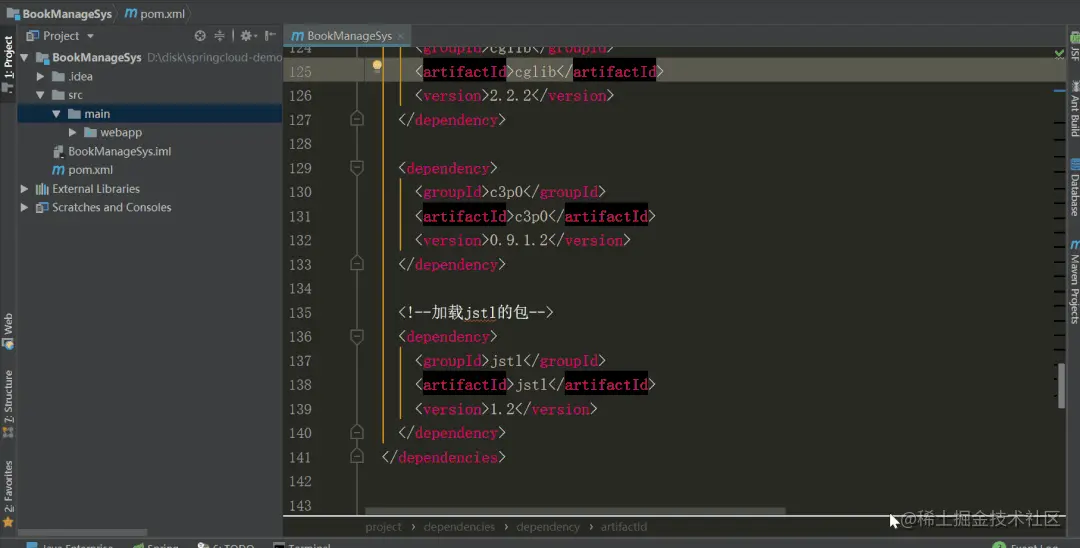This screenshot has width=1080, height=548.
Task: Open the 2: Favorites tool window
Action: pyautogui.click(x=8, y=494)
